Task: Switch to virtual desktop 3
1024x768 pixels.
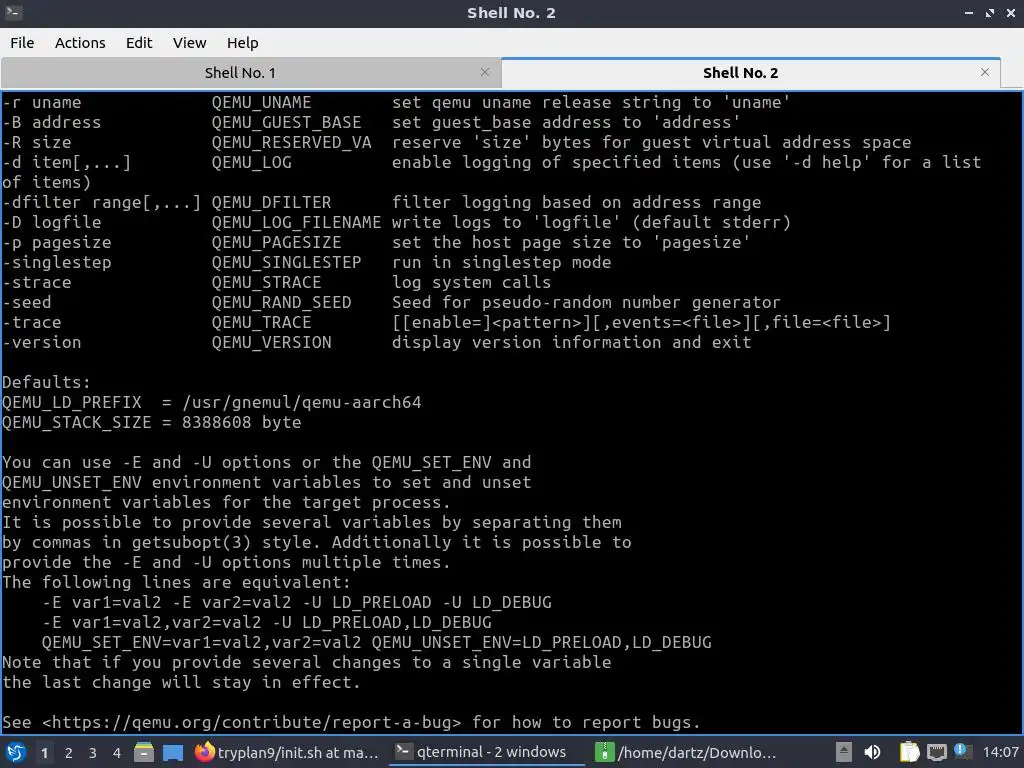Action: 93,753
